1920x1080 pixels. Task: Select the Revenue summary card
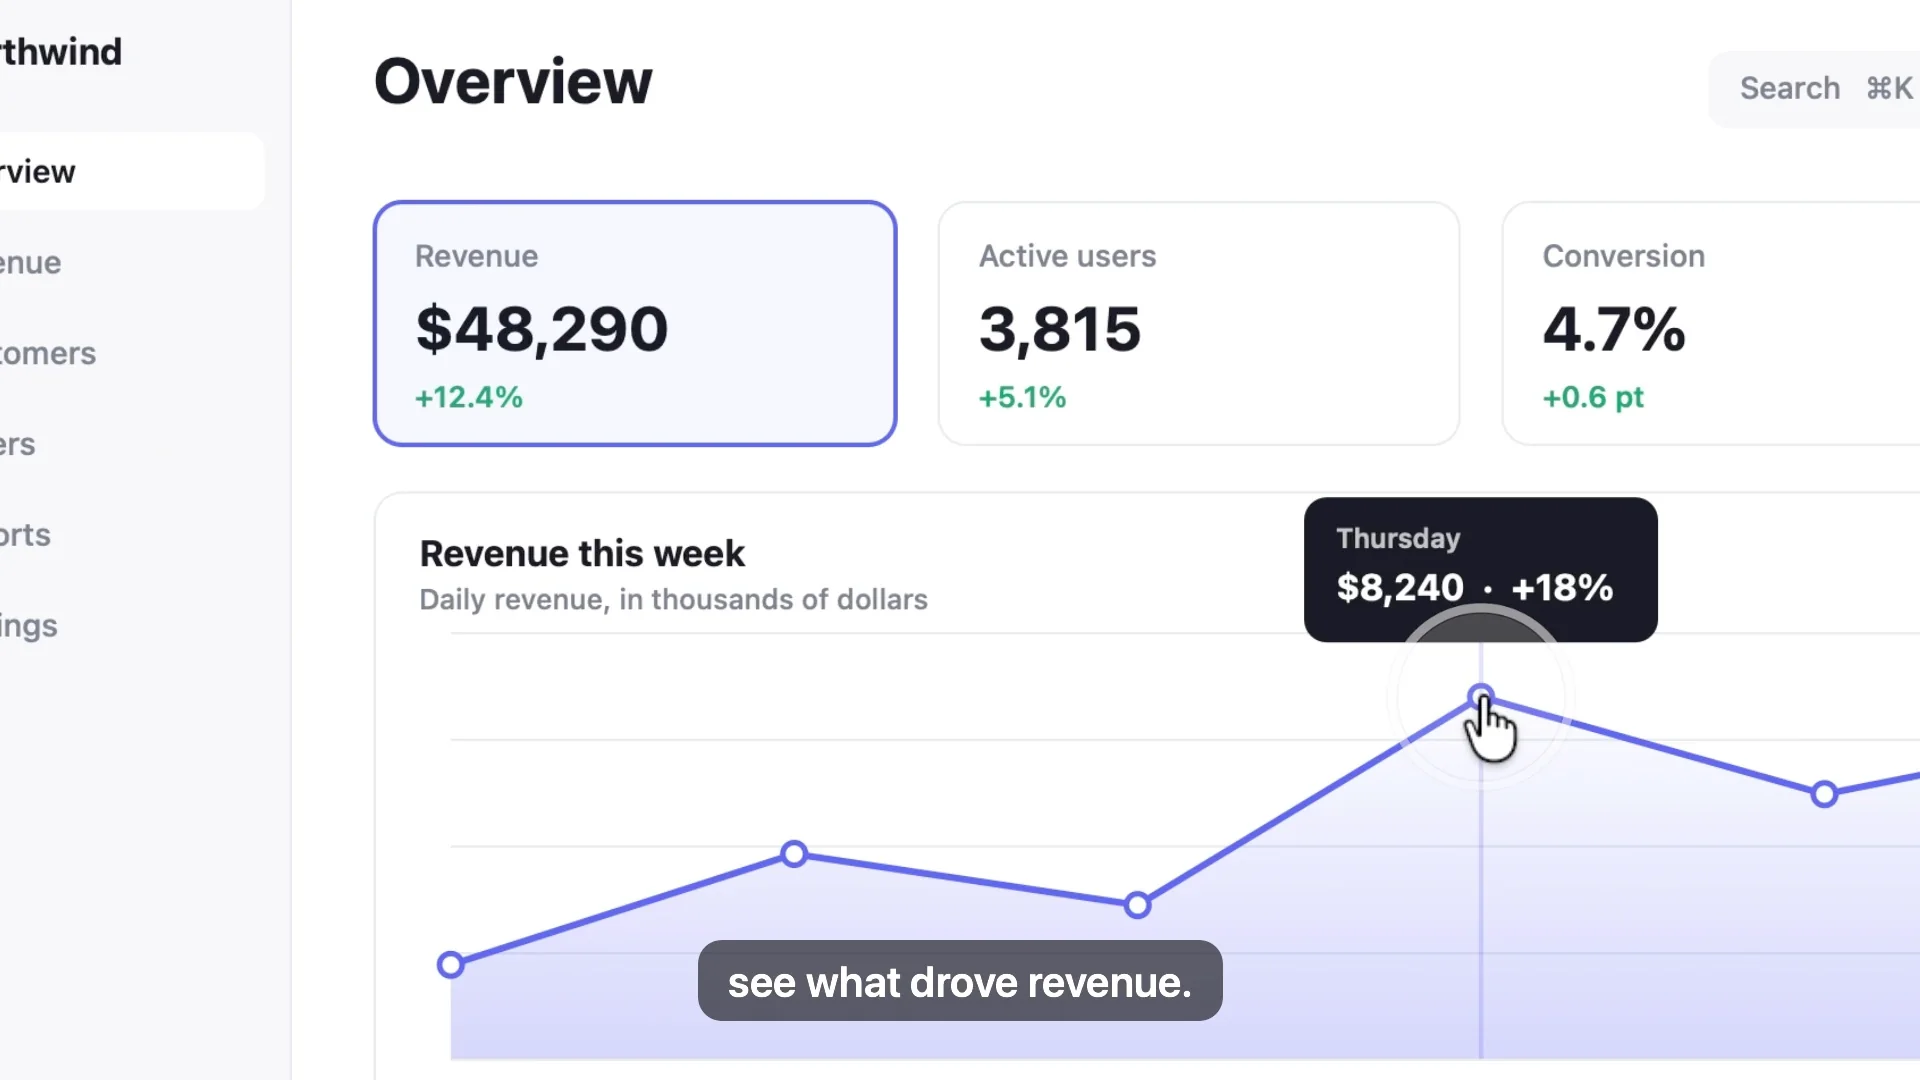click(635, 323)
